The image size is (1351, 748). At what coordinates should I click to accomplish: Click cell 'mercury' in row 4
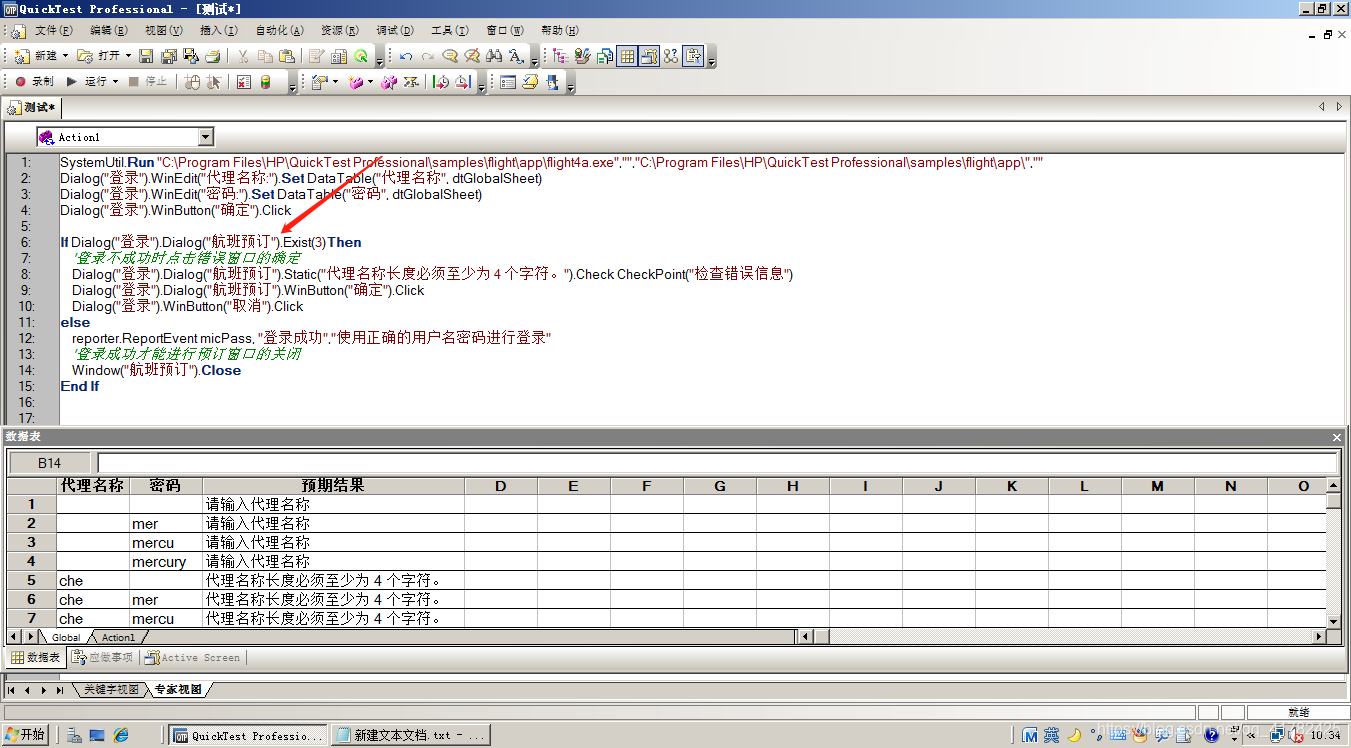tap(166, 562)
